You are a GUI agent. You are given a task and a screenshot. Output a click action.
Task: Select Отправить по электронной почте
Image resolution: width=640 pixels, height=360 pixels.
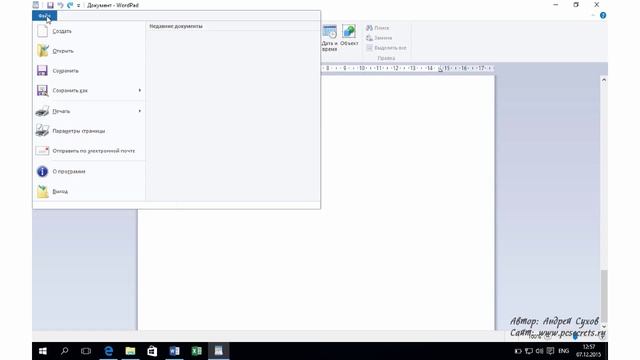89,151
